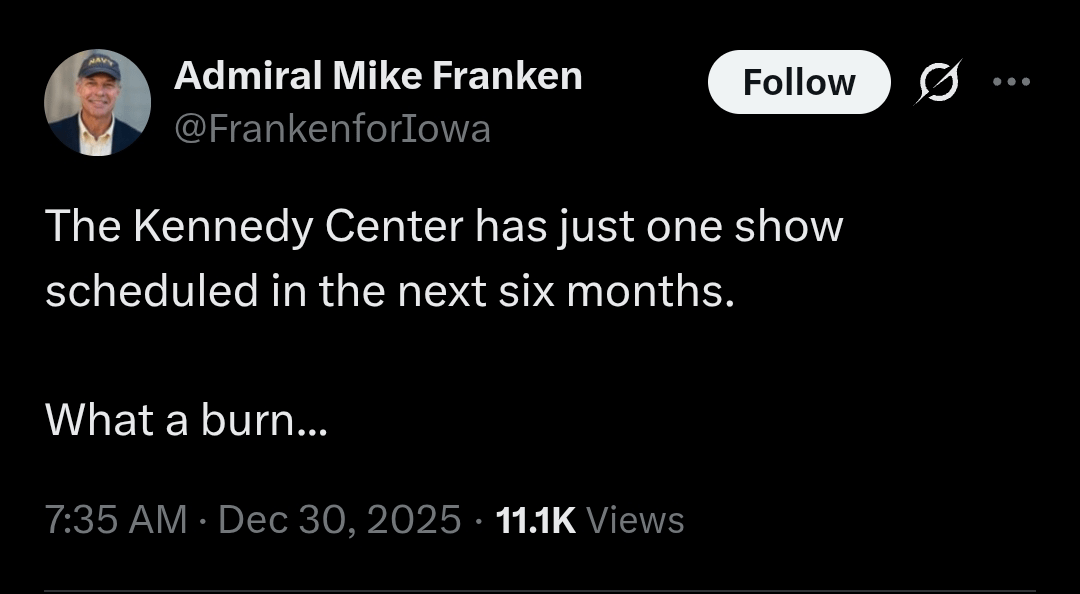Open Grok explanation for this post
Screen dimensions: 1080x594
(940, 81)
